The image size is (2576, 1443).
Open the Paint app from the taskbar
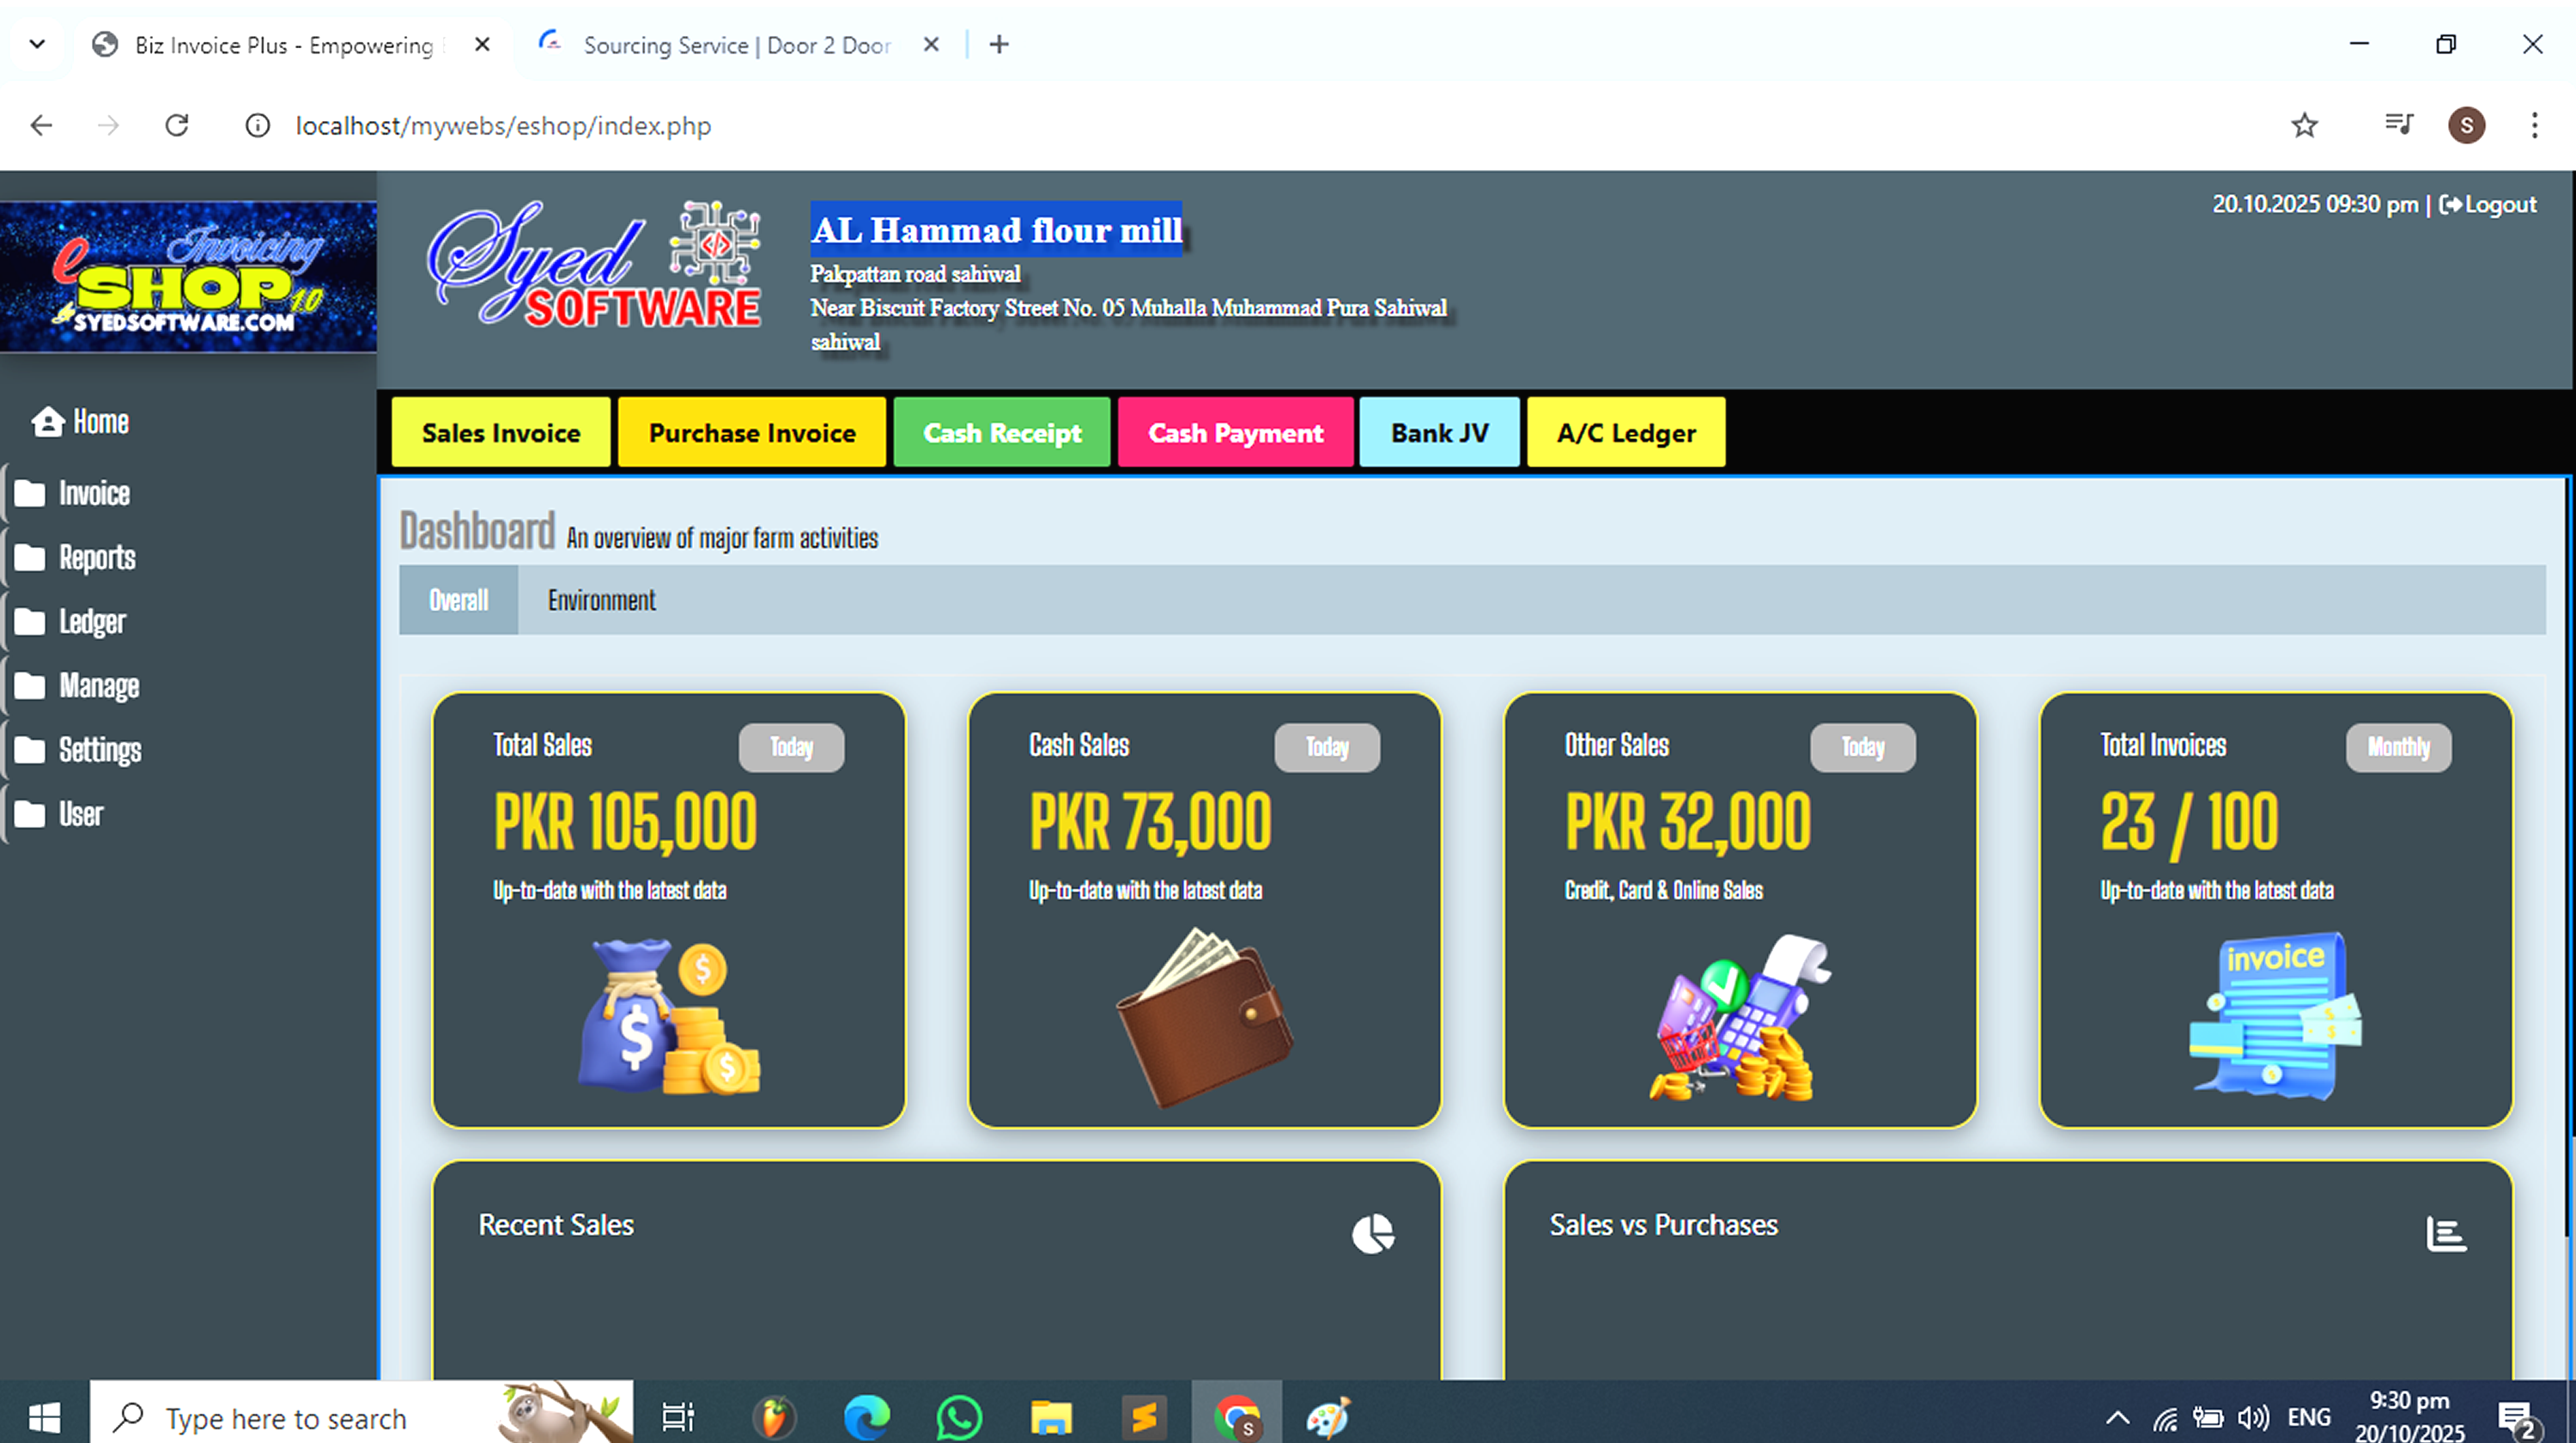coord(1329,1416)
